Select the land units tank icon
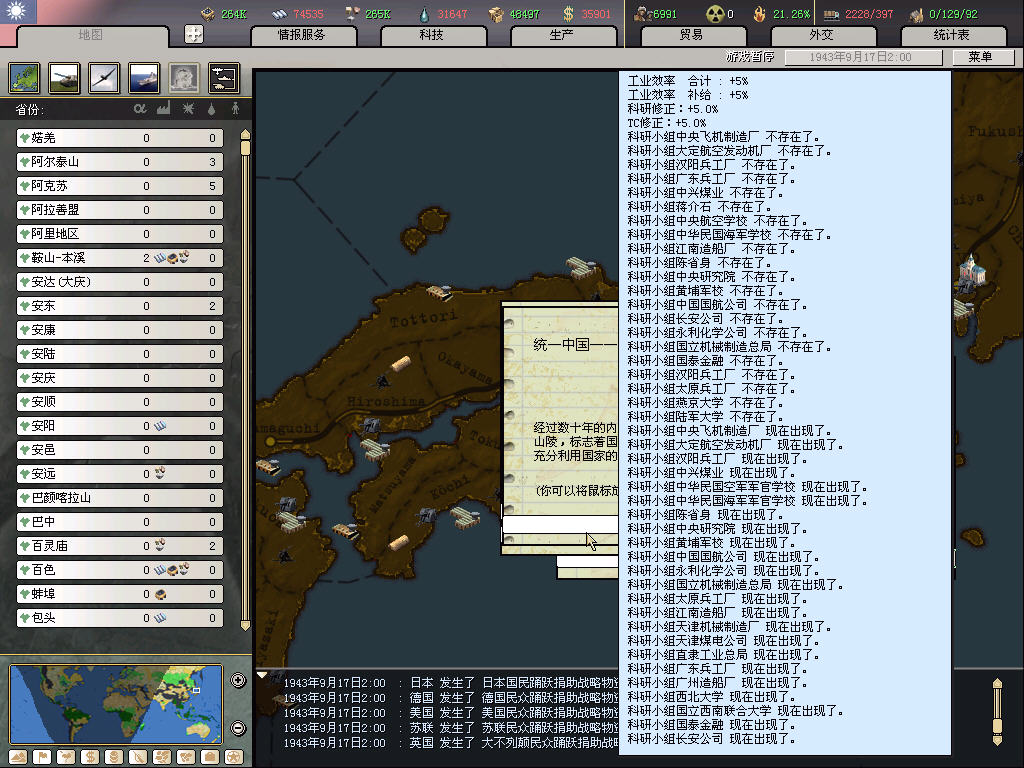This screenshot has width=1024, height=768. [x=65, y=78]
